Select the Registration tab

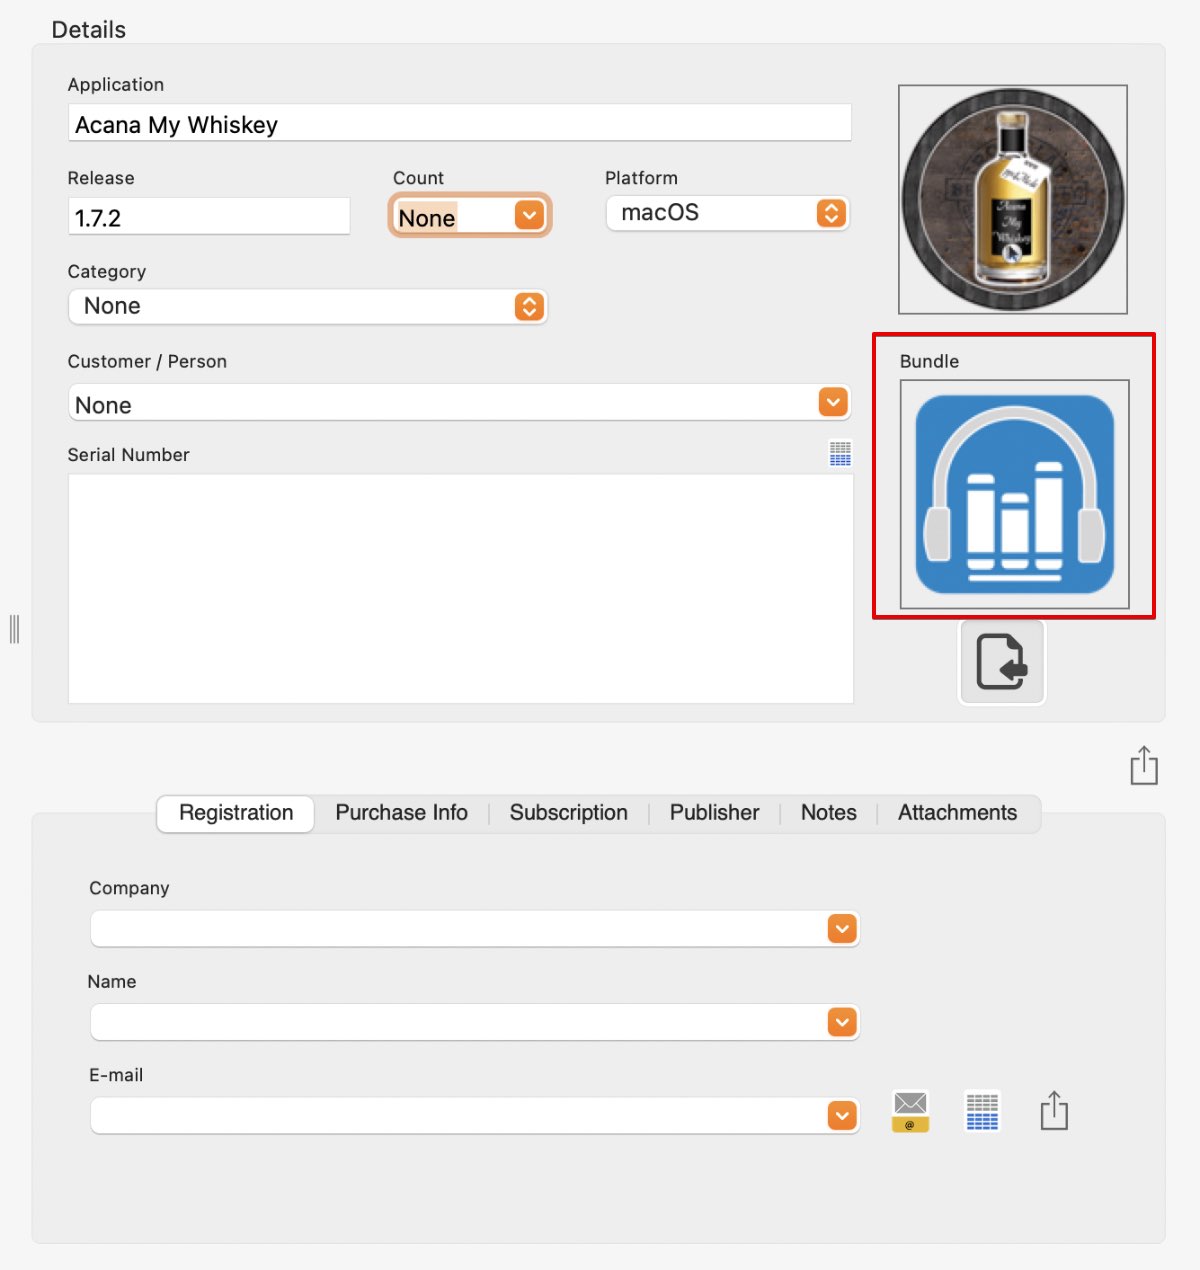coord(236,813)
